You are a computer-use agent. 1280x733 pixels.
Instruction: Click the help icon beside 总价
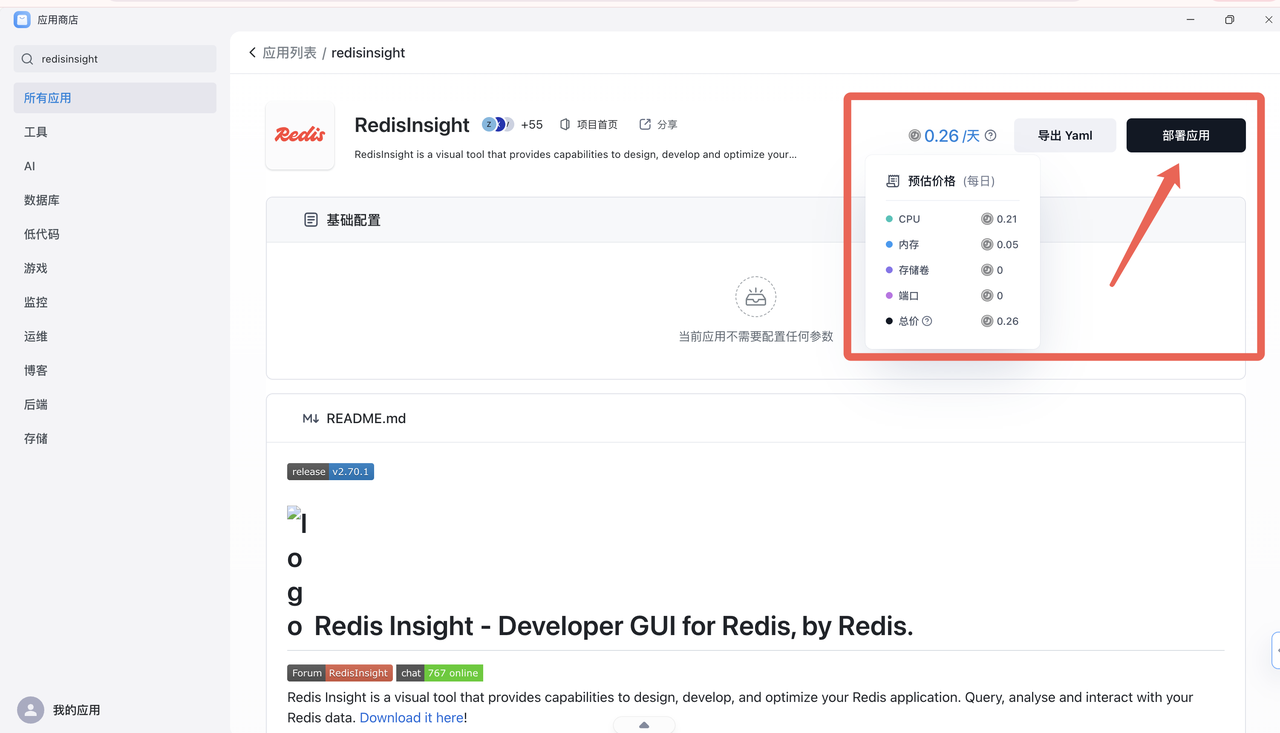pos(927,321)
